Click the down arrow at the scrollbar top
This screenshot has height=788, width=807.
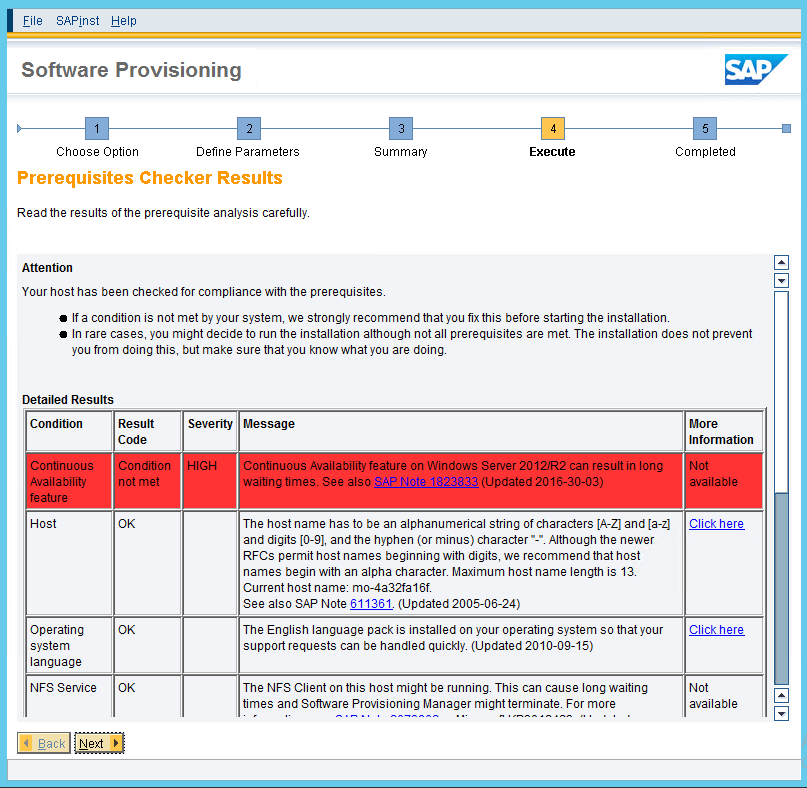click(782, 280)
